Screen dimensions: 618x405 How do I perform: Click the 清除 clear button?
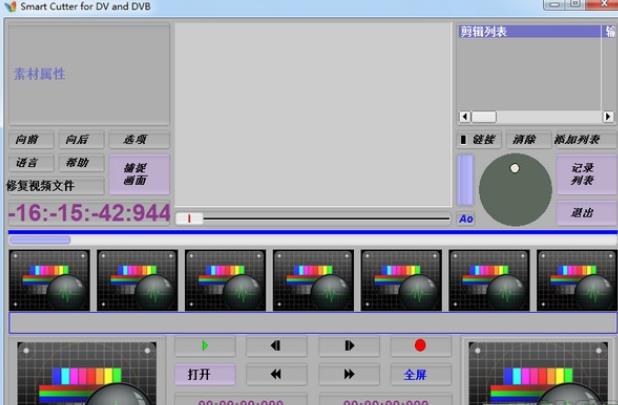point(525,140)
